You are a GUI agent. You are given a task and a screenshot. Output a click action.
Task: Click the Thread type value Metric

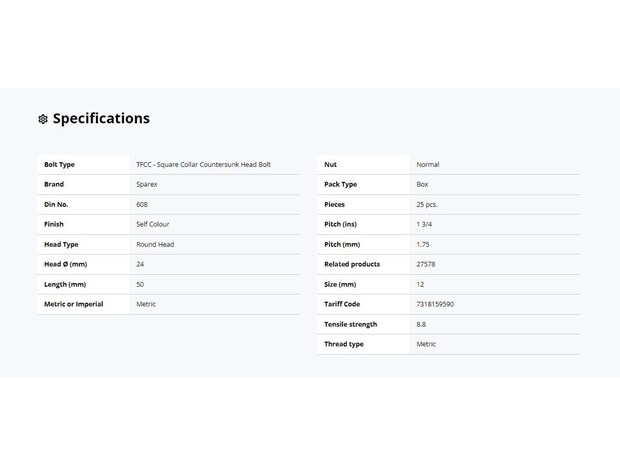click(426, 344)
